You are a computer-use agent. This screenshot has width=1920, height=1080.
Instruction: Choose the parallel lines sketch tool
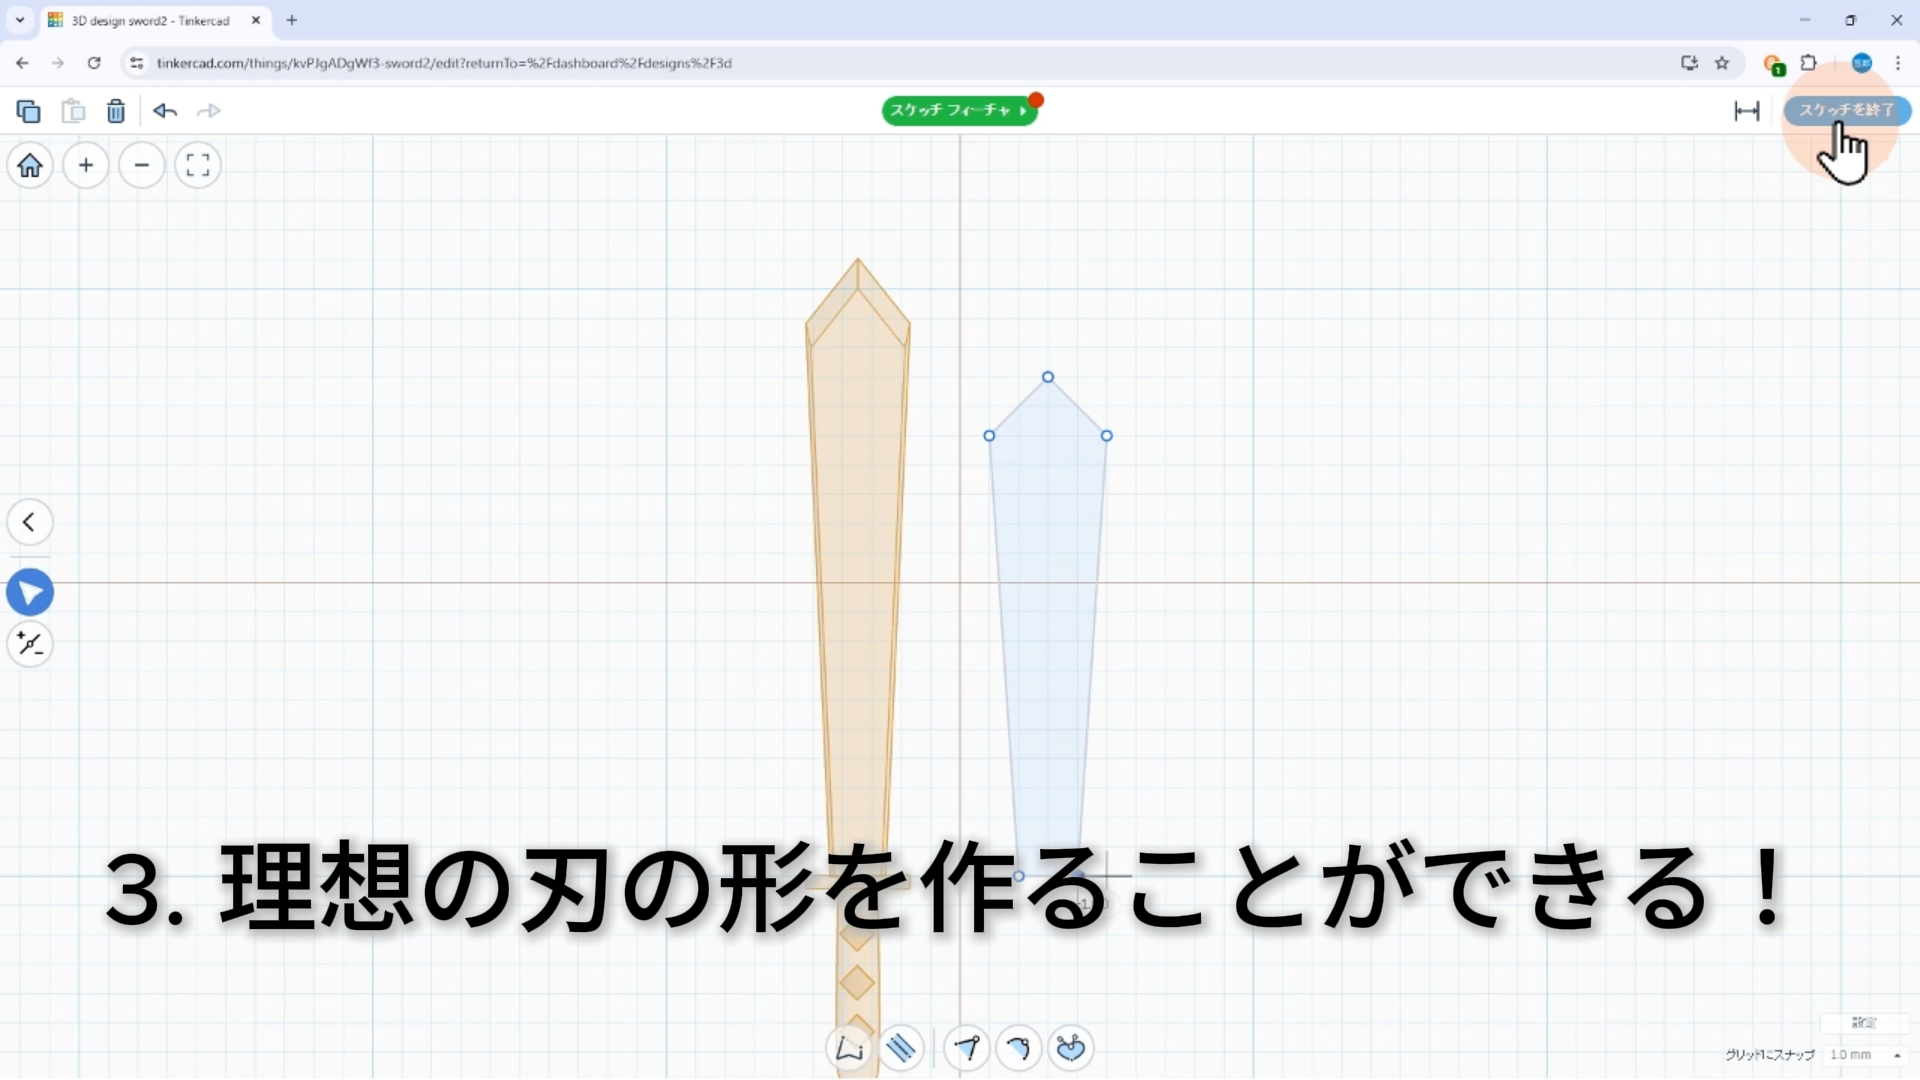tap(901, 1048)
